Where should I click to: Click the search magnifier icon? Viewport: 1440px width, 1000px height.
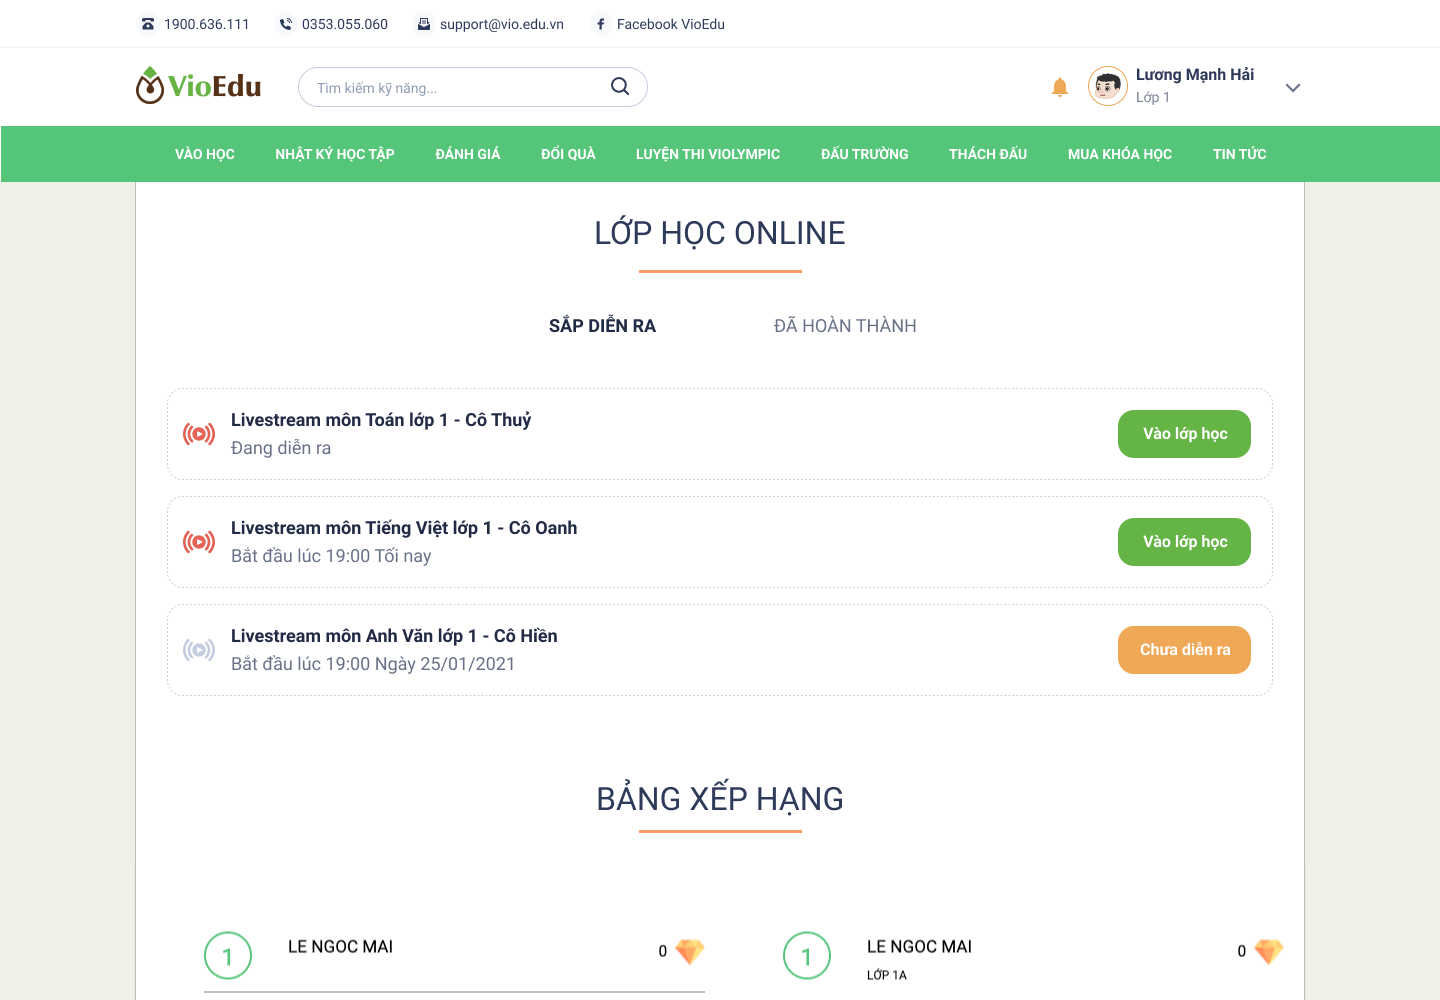pos(619,86)
